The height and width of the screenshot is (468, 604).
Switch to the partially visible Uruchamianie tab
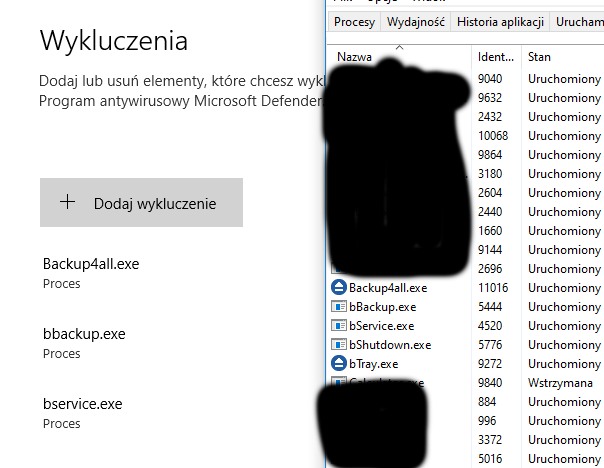(x=577, y=22)
